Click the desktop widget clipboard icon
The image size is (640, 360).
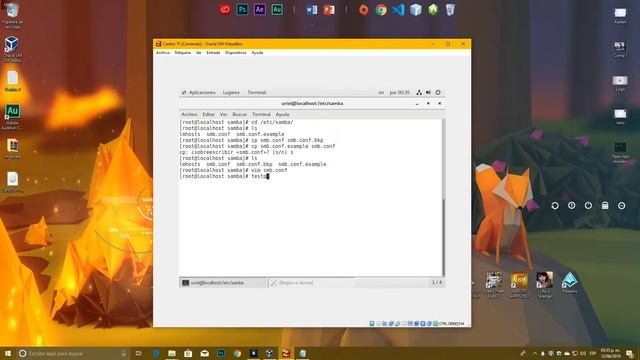605,206
